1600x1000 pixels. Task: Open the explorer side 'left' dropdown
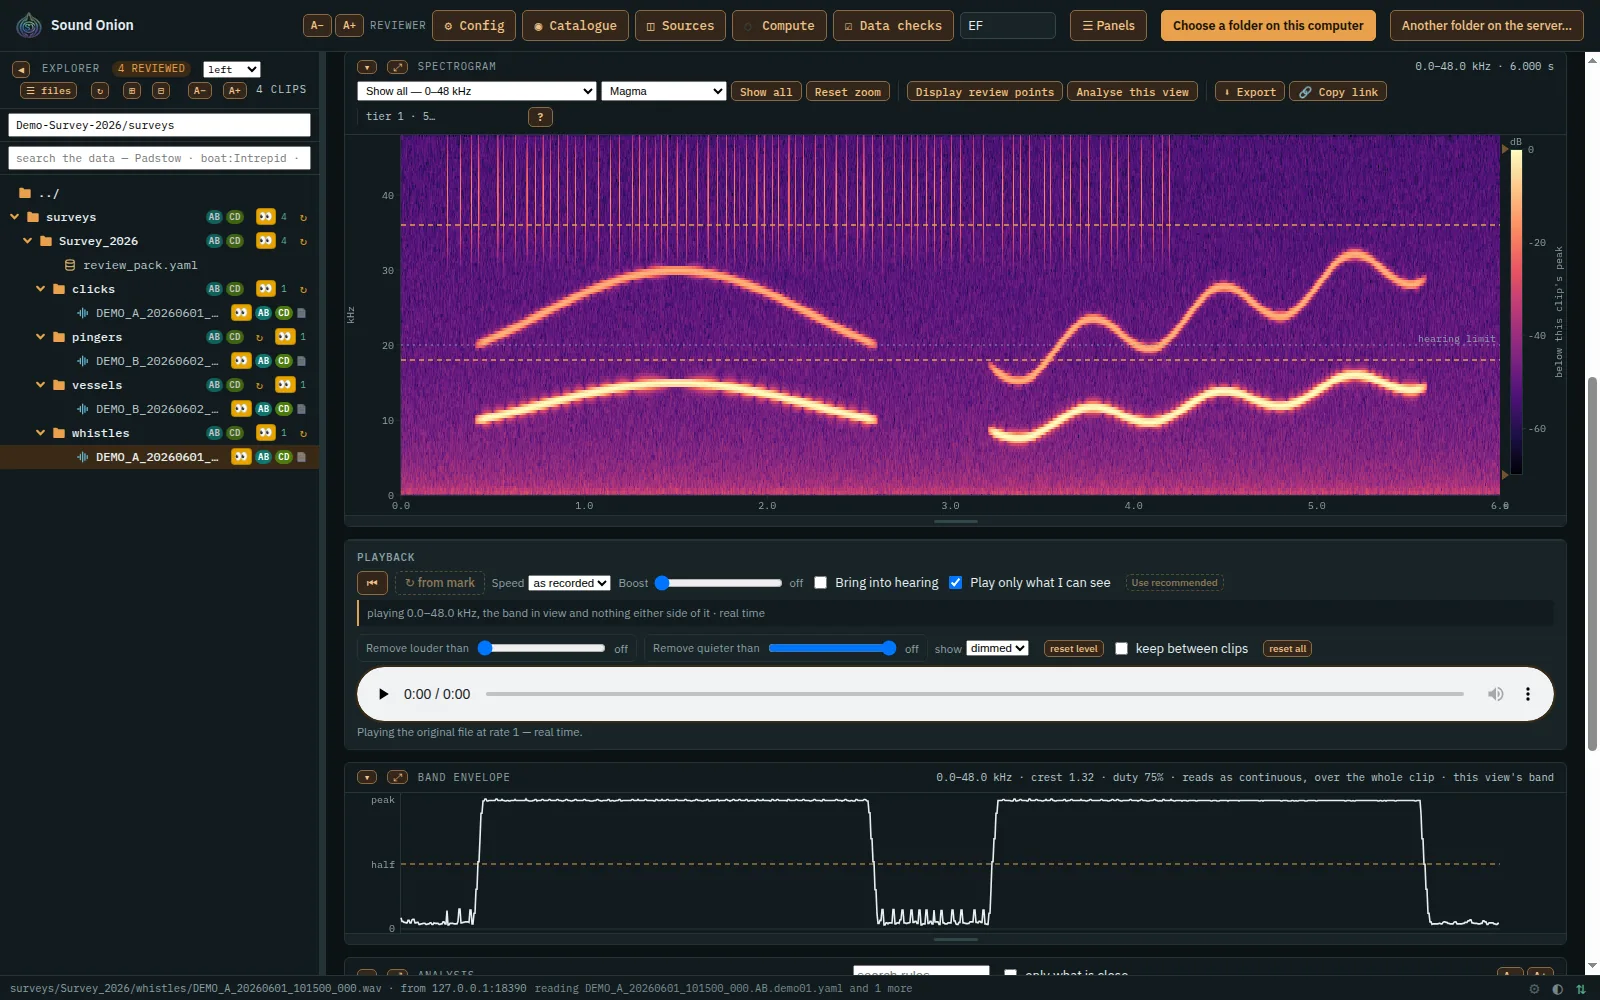(x=232, y=69)
